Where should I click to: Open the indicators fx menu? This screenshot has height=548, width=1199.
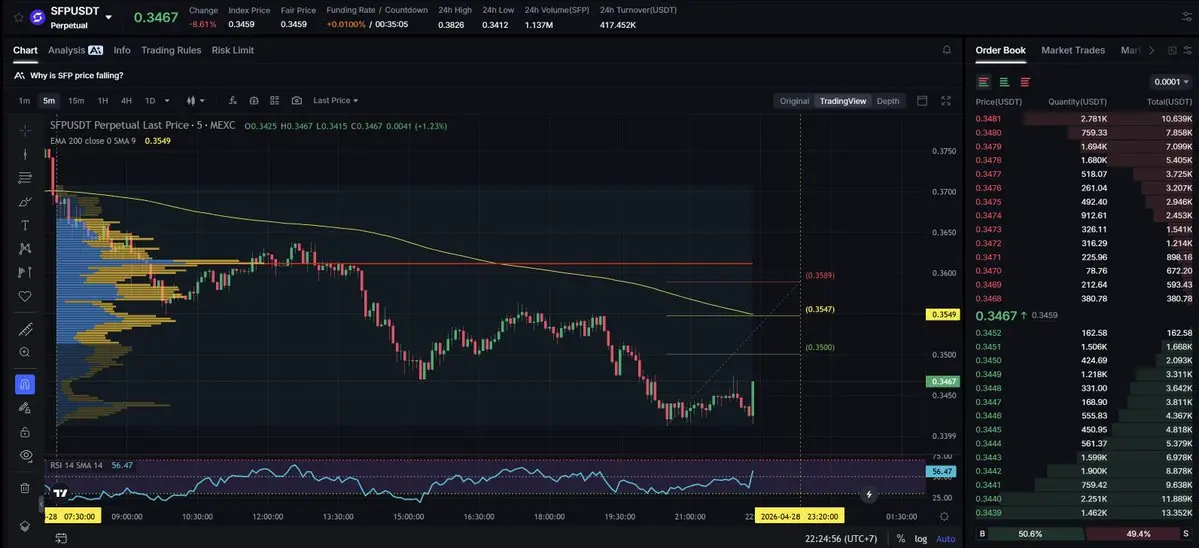[232, 100]
